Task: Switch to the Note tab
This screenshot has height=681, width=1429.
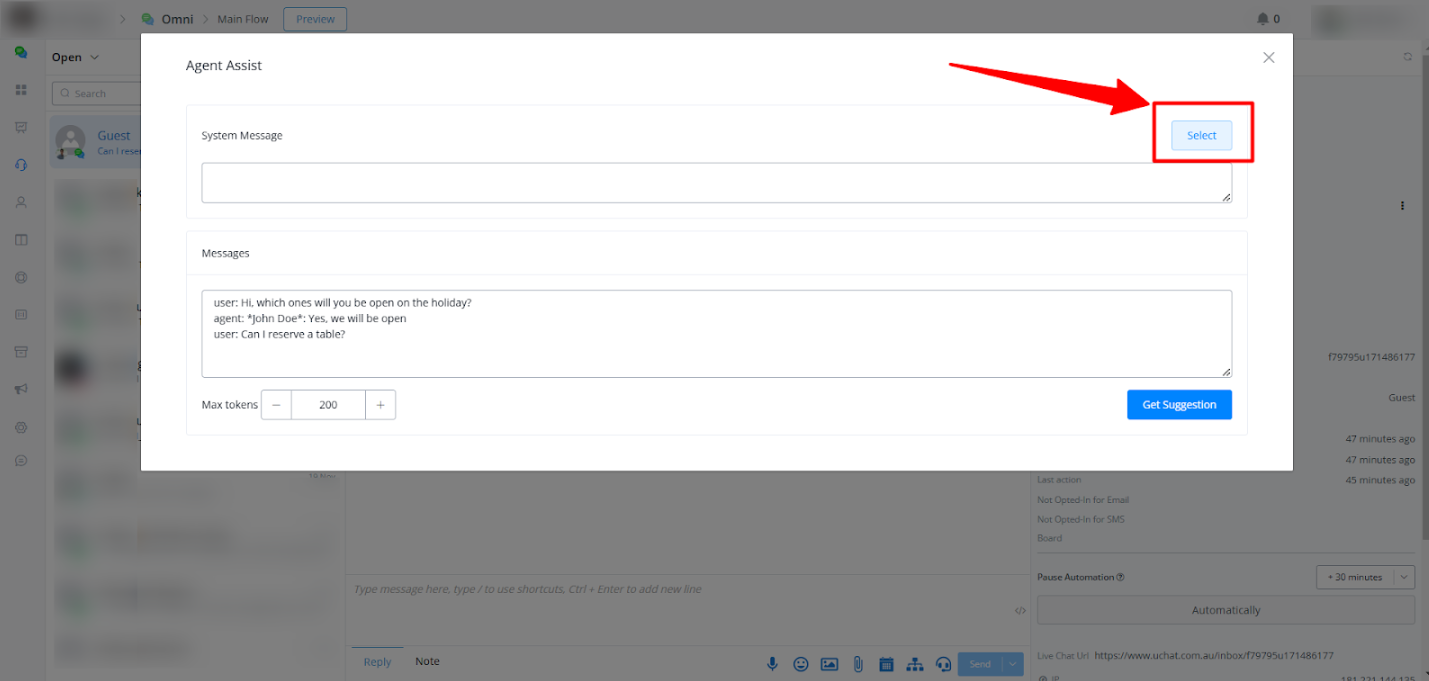Action: pyautogui.click(x=427, y=662)
